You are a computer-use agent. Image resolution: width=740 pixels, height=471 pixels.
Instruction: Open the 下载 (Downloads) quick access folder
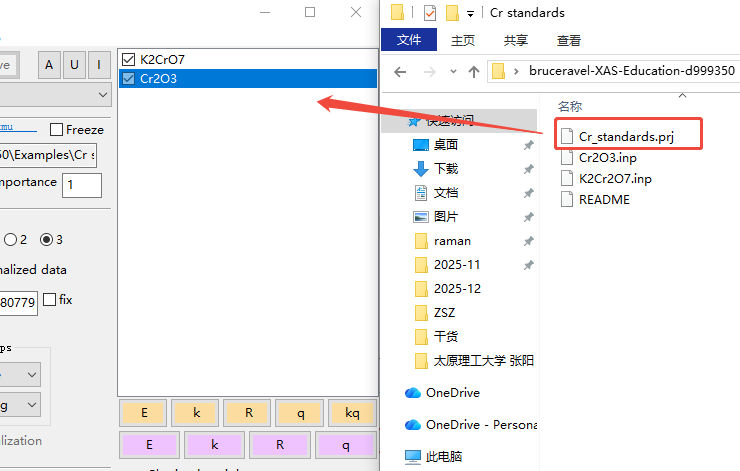click(445, 168)
